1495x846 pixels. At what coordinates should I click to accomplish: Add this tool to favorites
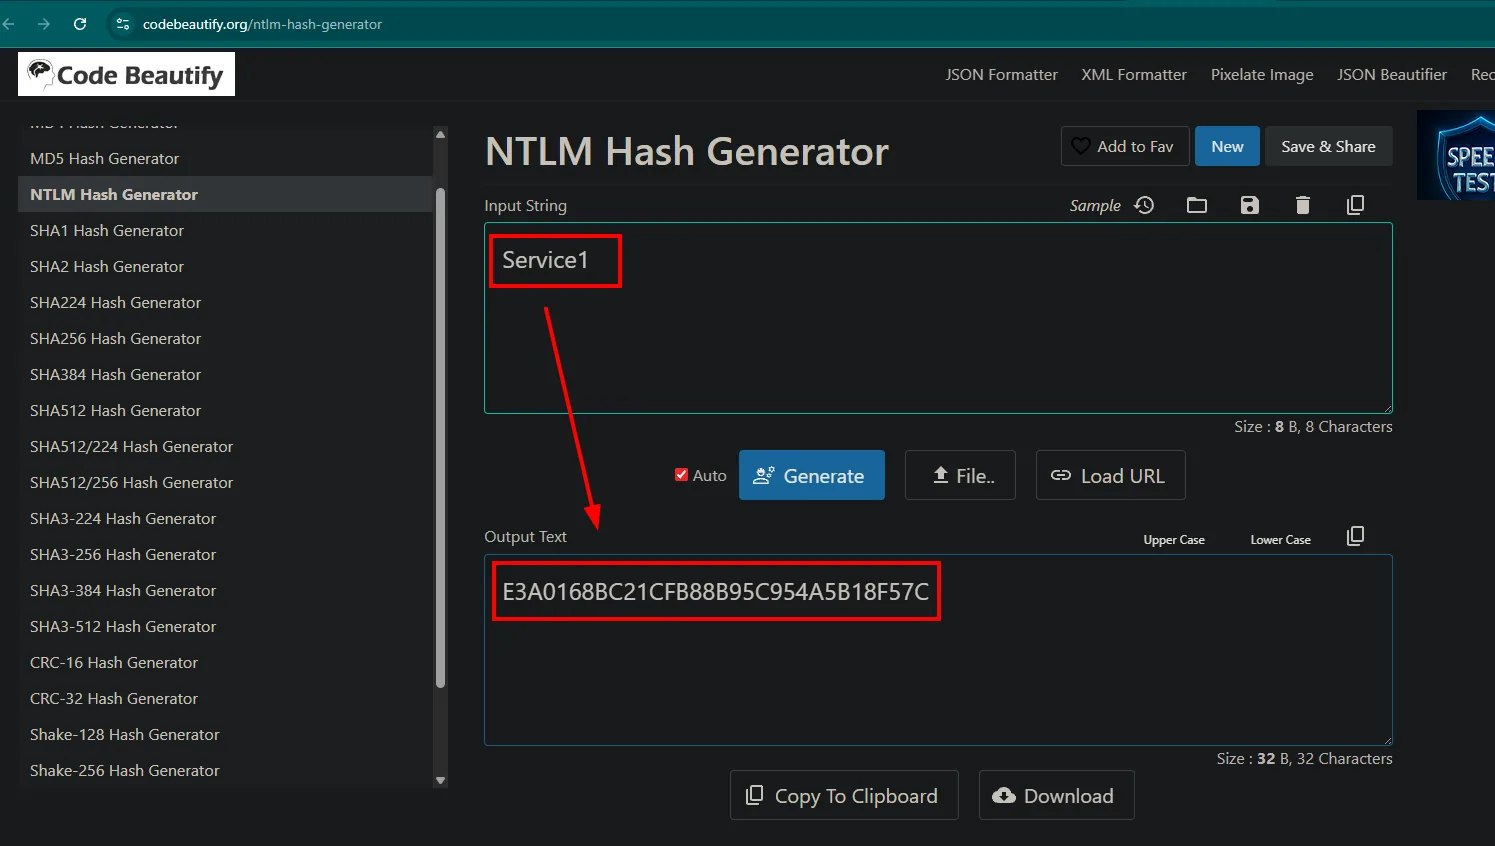tap(1125, 146)
